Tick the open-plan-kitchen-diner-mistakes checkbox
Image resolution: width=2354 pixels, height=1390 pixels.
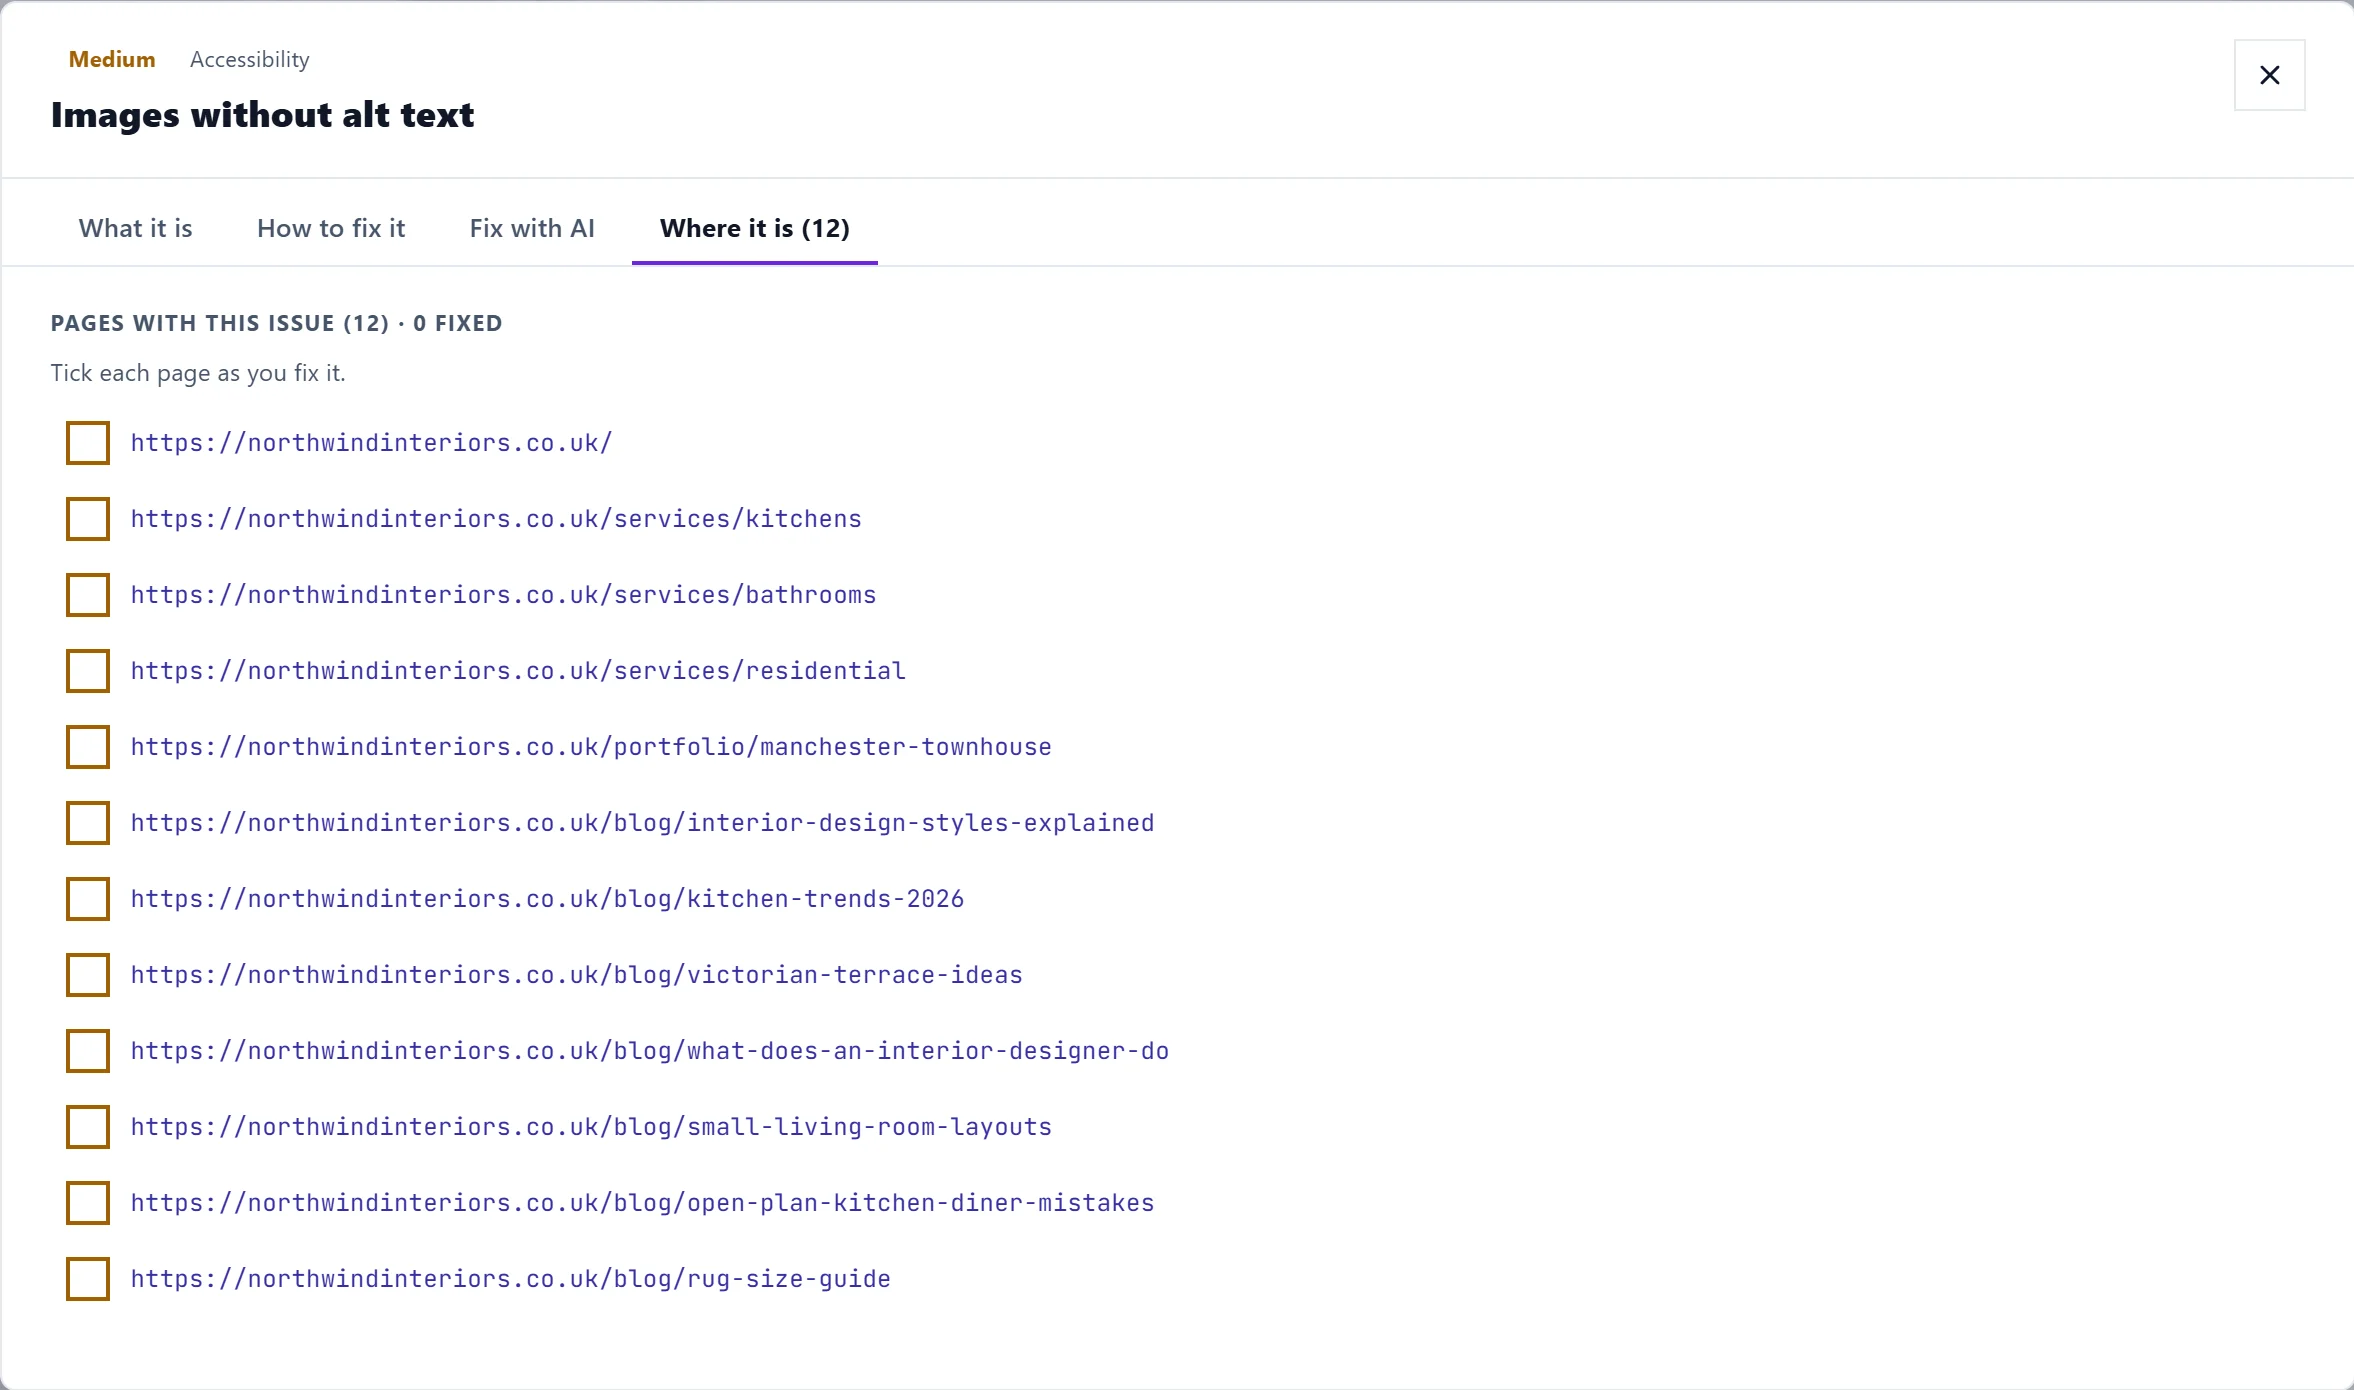pos(88,1203)
